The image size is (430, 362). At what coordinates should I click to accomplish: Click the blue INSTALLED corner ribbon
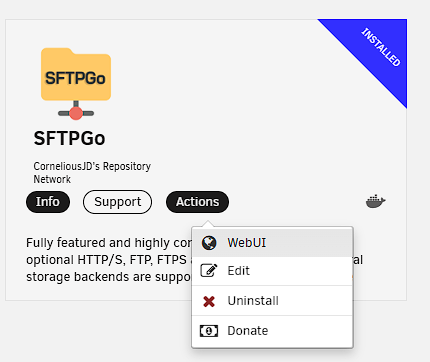(372, 52)
